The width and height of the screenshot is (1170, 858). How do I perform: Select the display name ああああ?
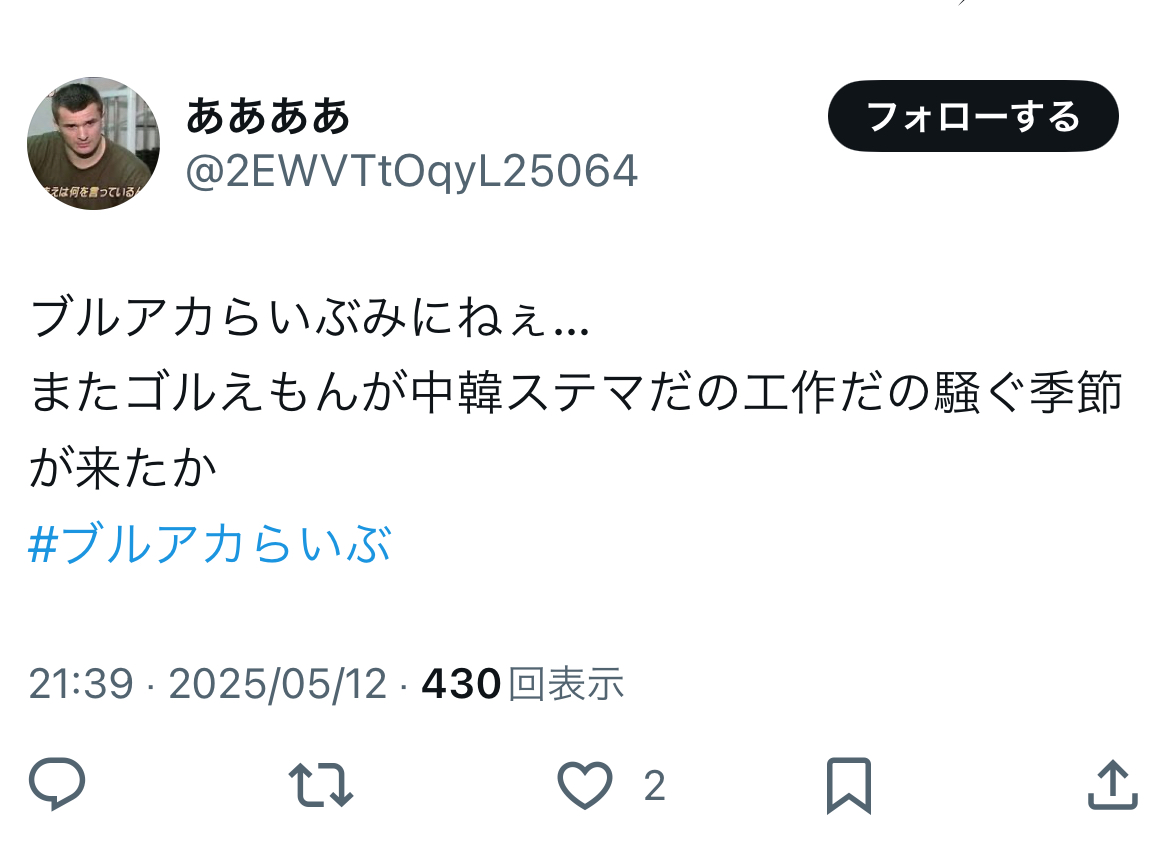pos(268,116)
